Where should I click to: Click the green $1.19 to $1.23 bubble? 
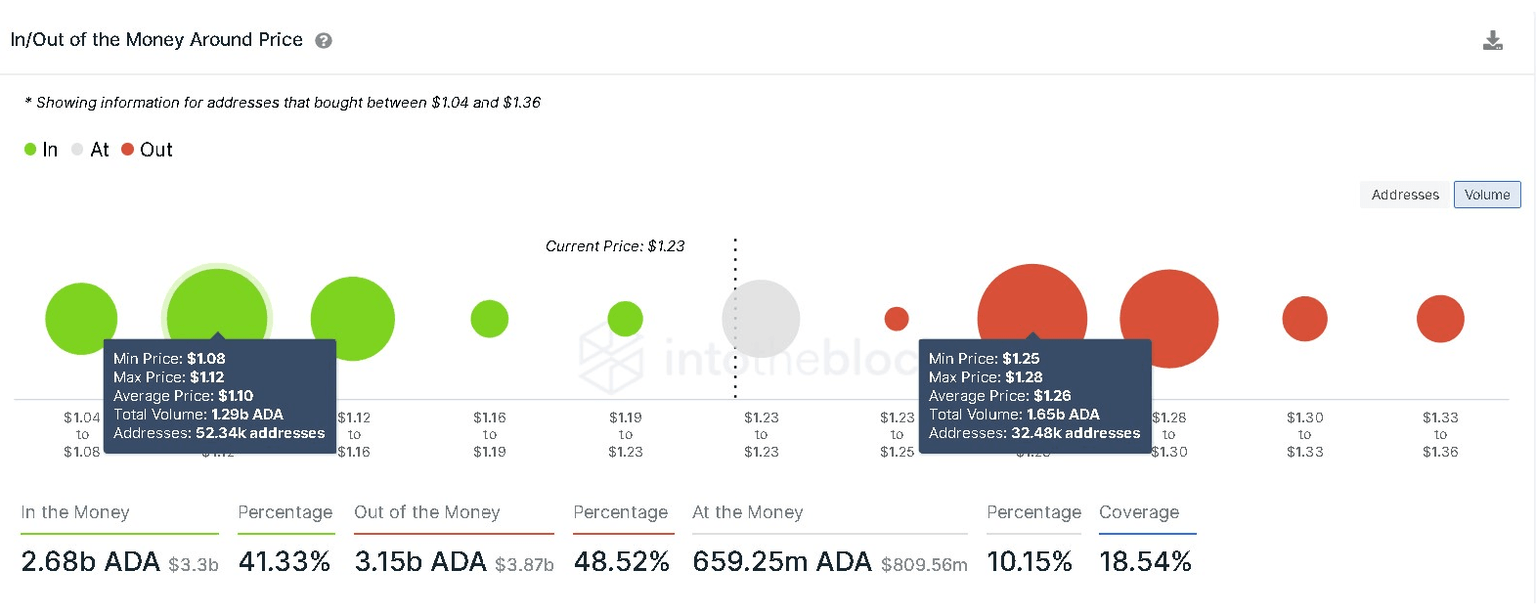625,319
